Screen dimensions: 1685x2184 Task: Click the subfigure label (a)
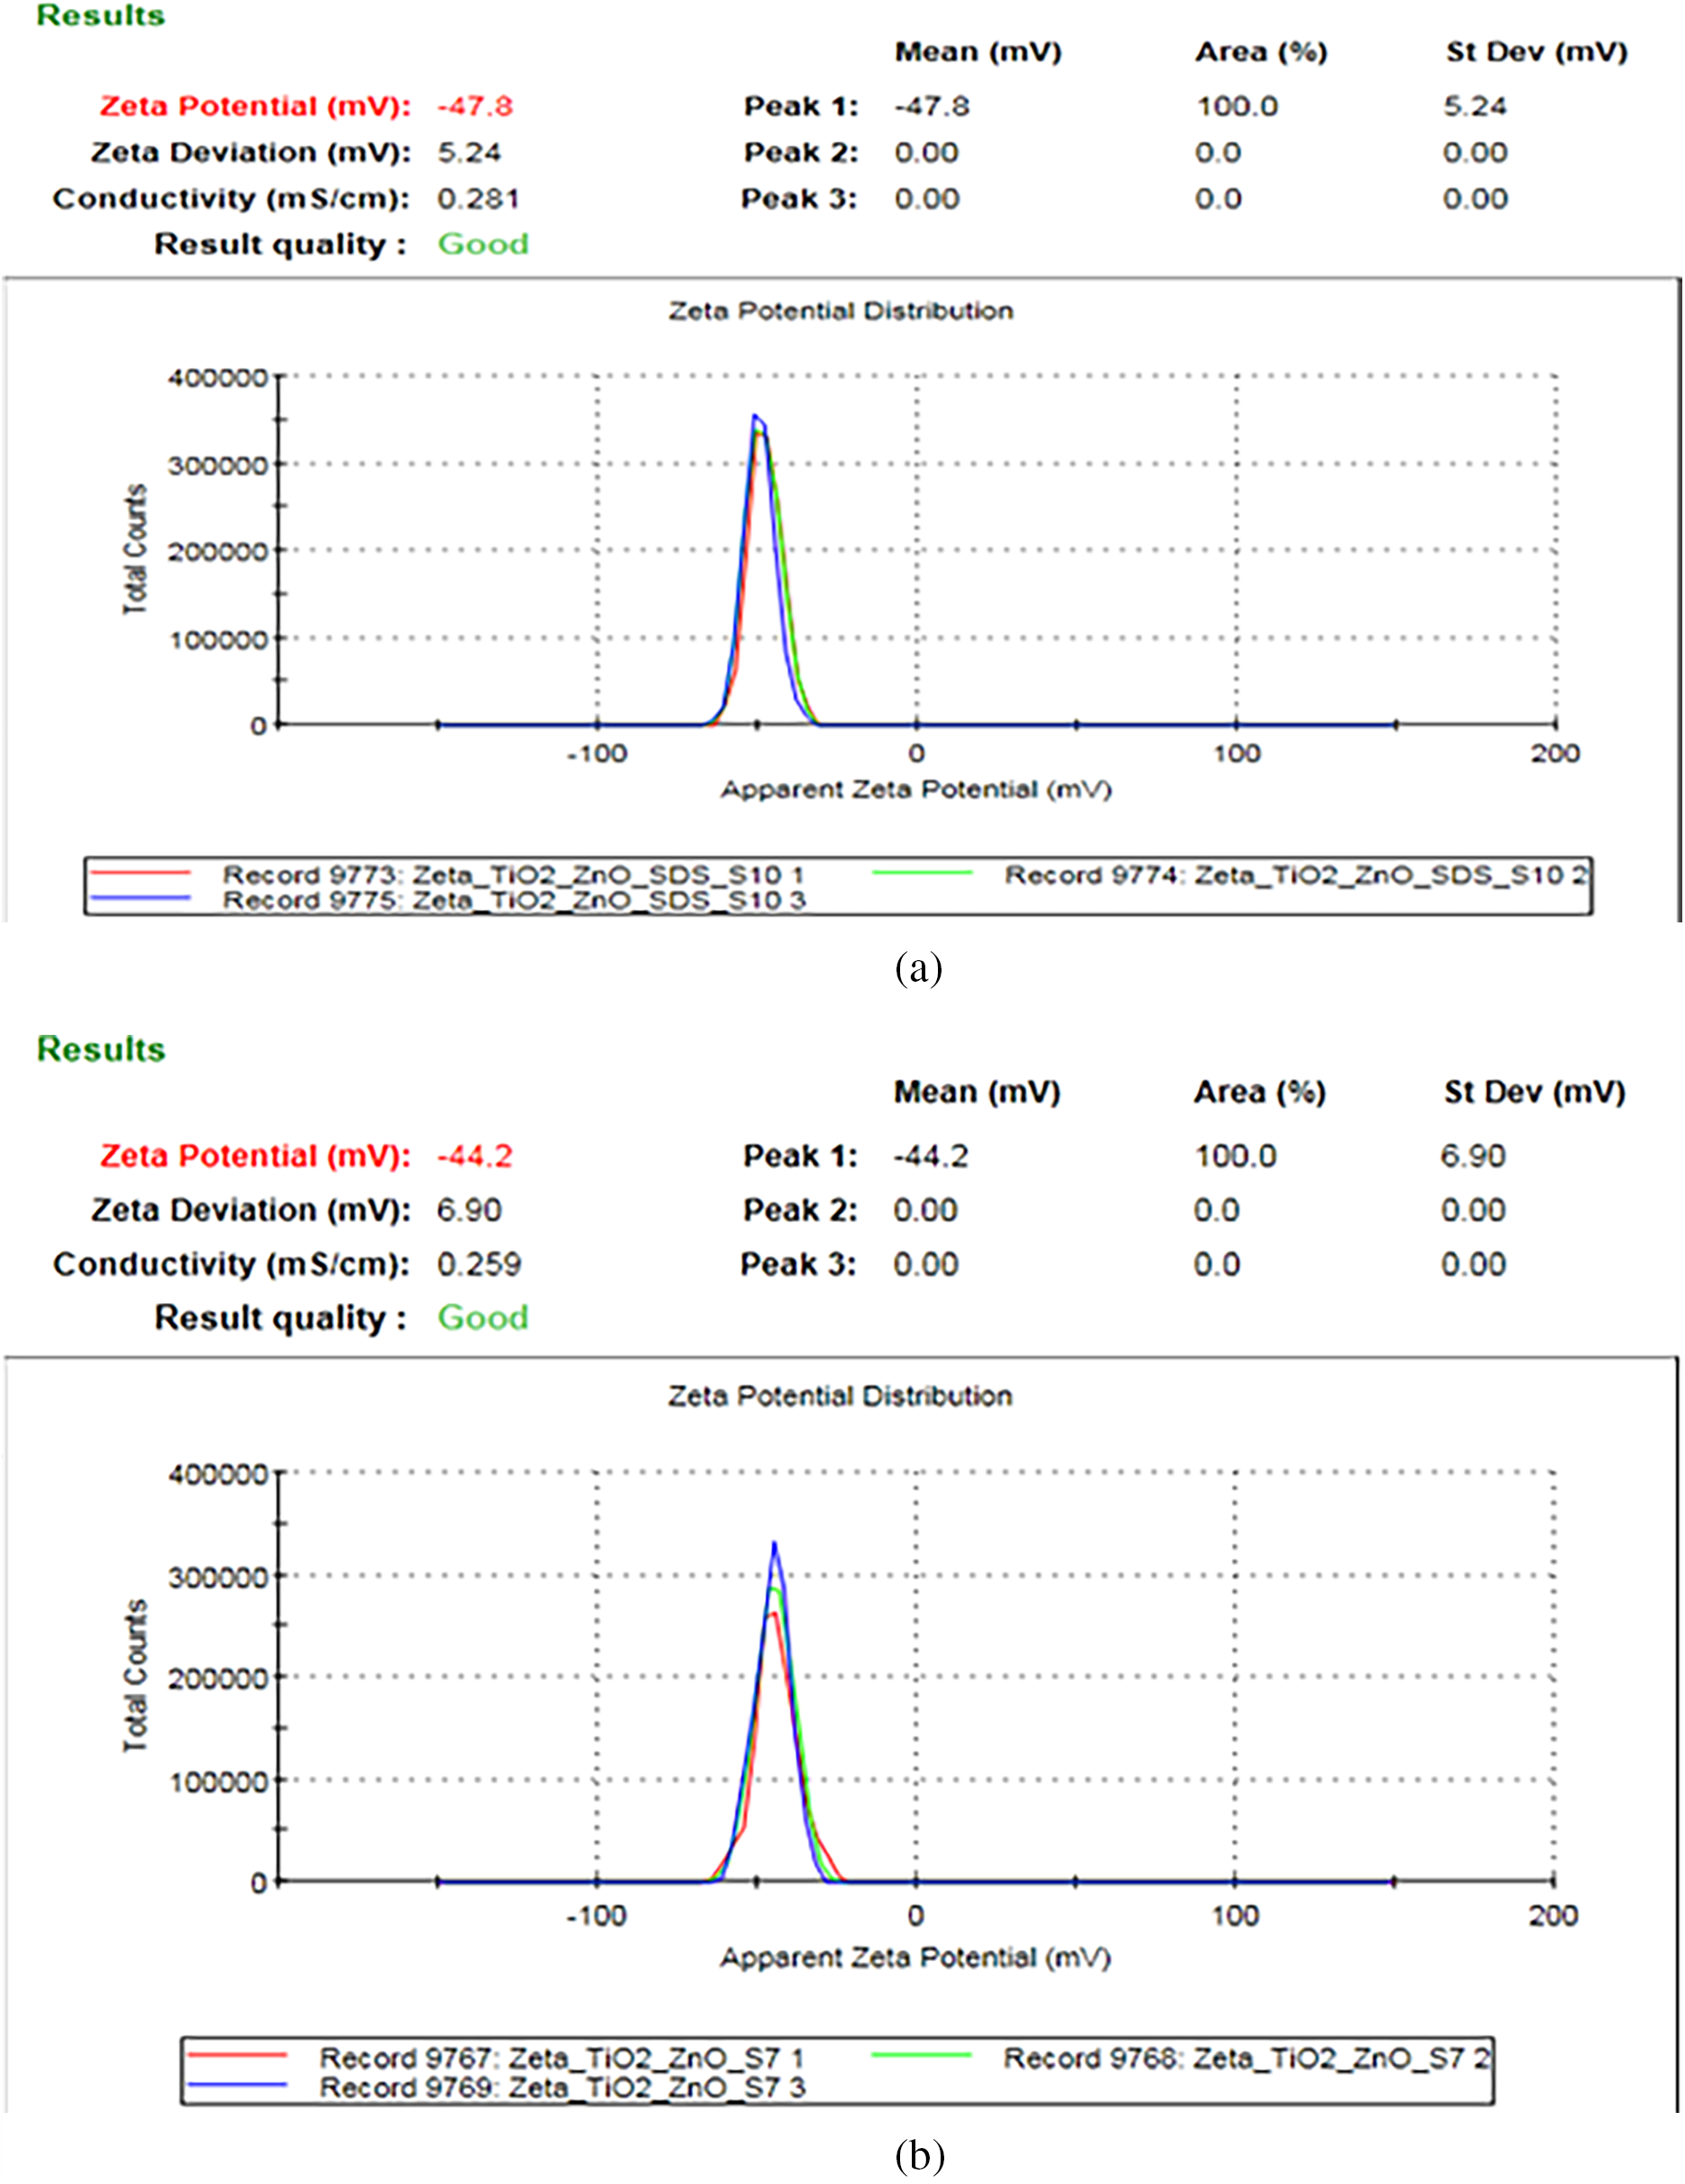coord(918,968)
